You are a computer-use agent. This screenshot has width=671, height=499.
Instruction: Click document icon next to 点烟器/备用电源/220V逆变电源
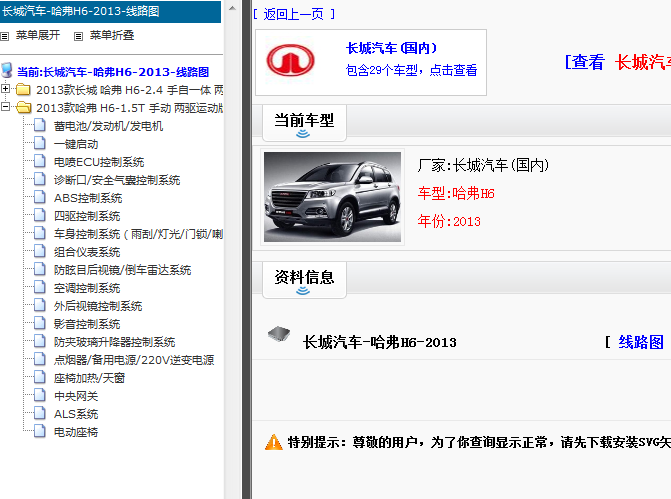point(40,359)
